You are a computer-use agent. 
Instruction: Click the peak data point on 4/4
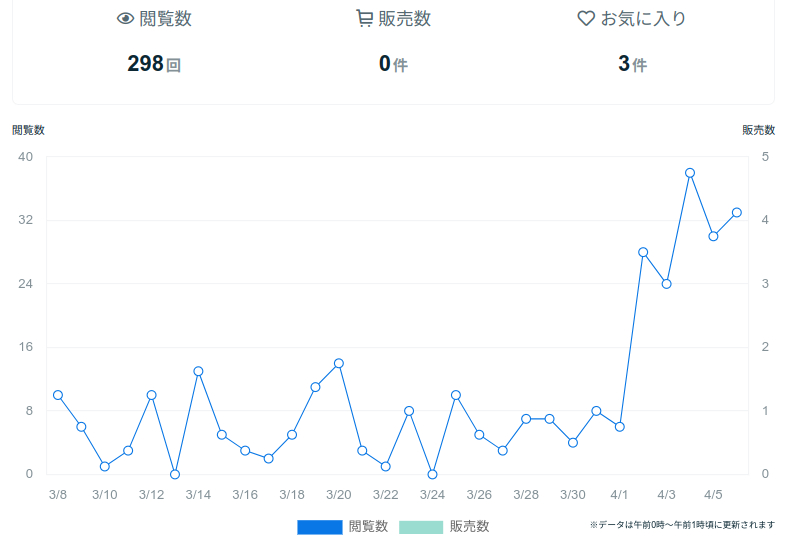pyautogui.click(x=690, y=173)
